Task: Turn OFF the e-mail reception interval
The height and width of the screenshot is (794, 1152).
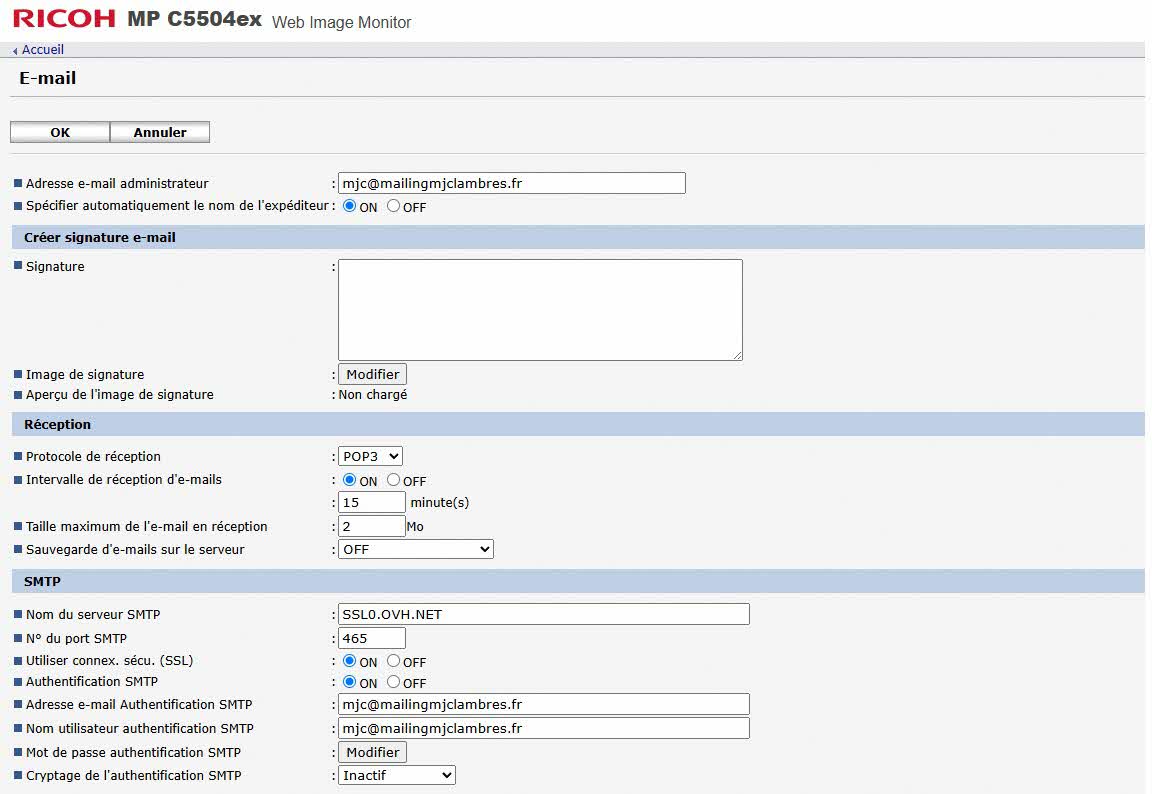Action: [x=394, y=480]
